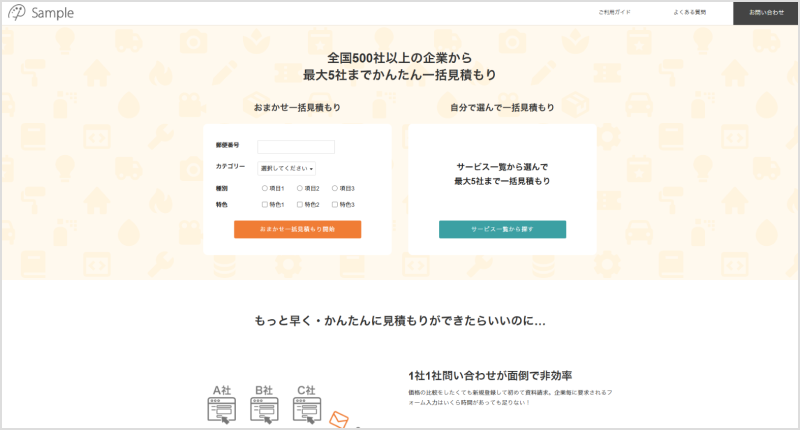Click the Sample logo icon
This screenshot has height=430, width=800.
[16, 12]
